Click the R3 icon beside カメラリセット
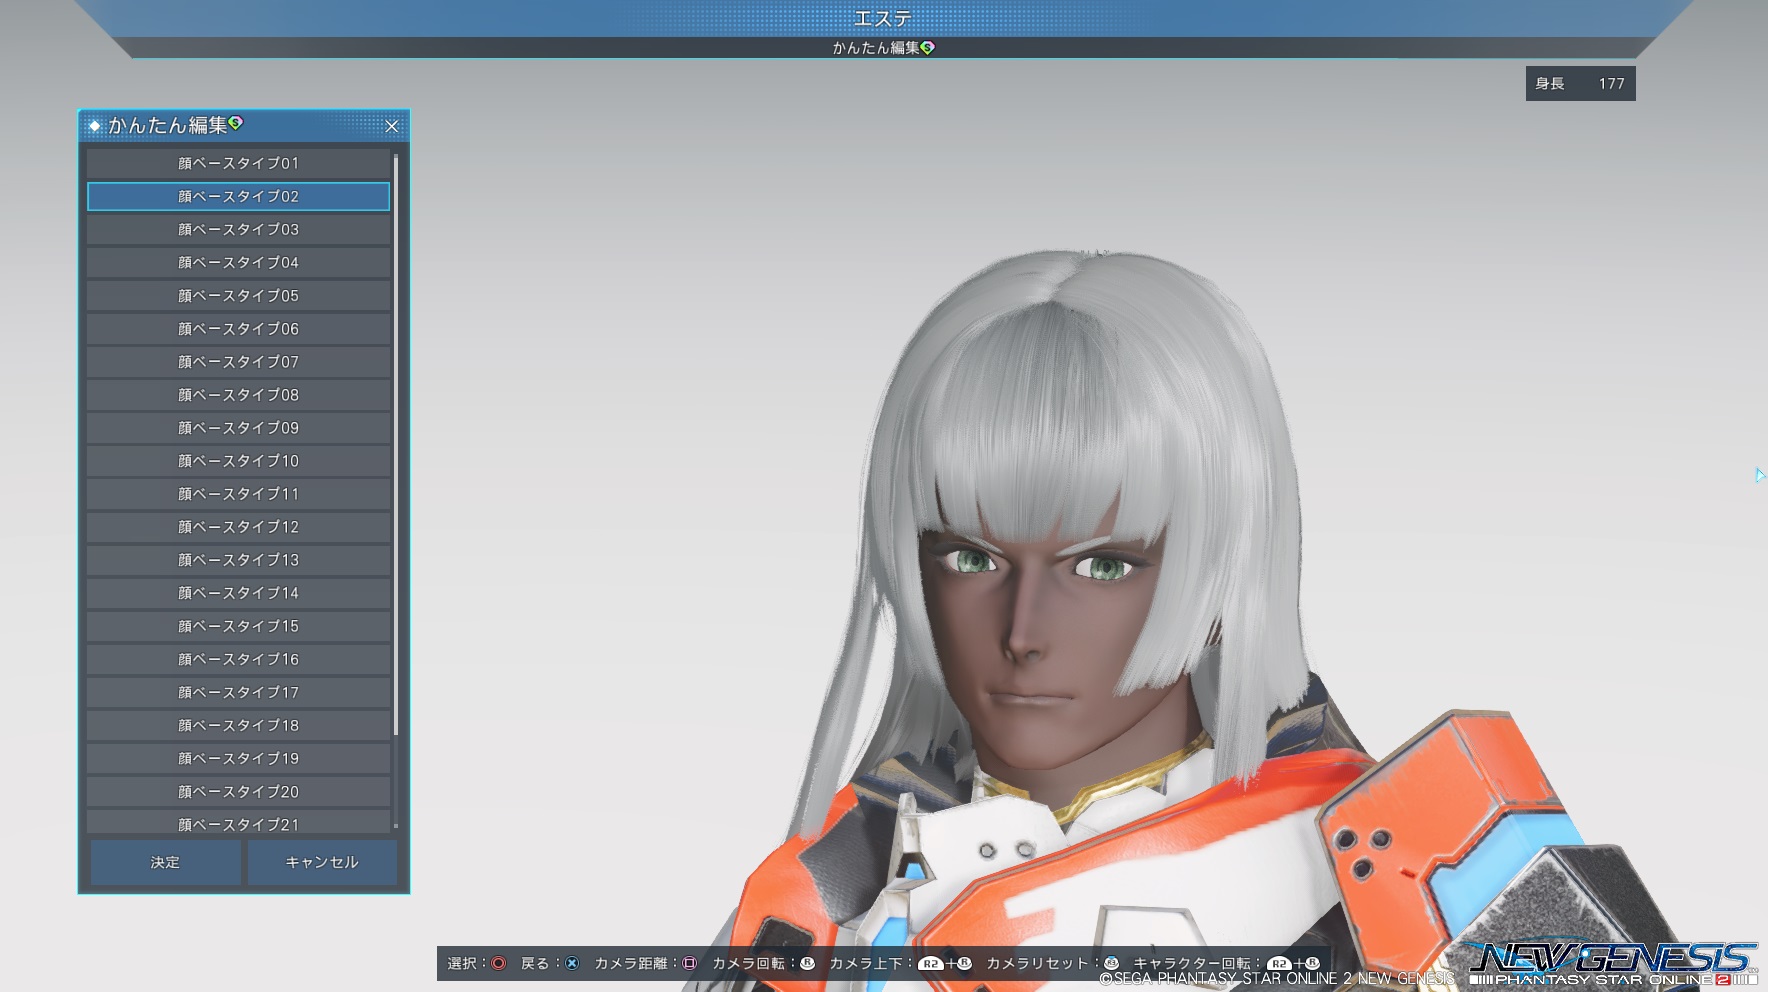Screen dimensions: 1768x992 coord(1111,963)
